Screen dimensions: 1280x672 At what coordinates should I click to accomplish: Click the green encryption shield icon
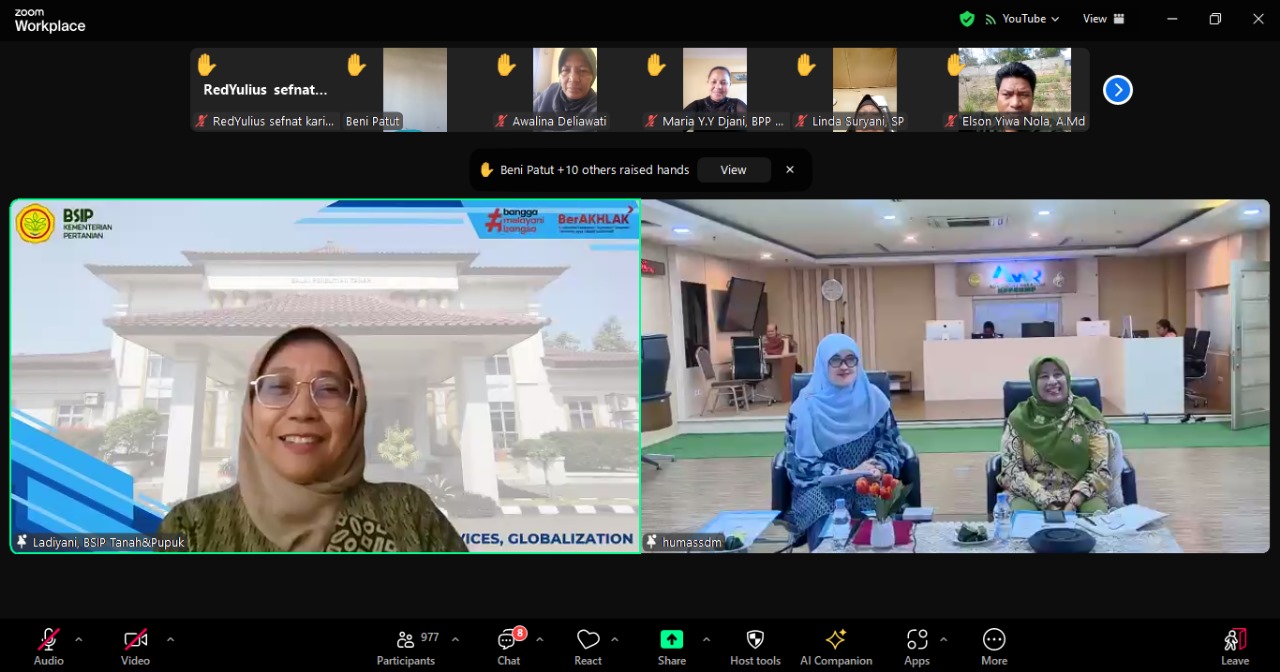tap(966, 19)
